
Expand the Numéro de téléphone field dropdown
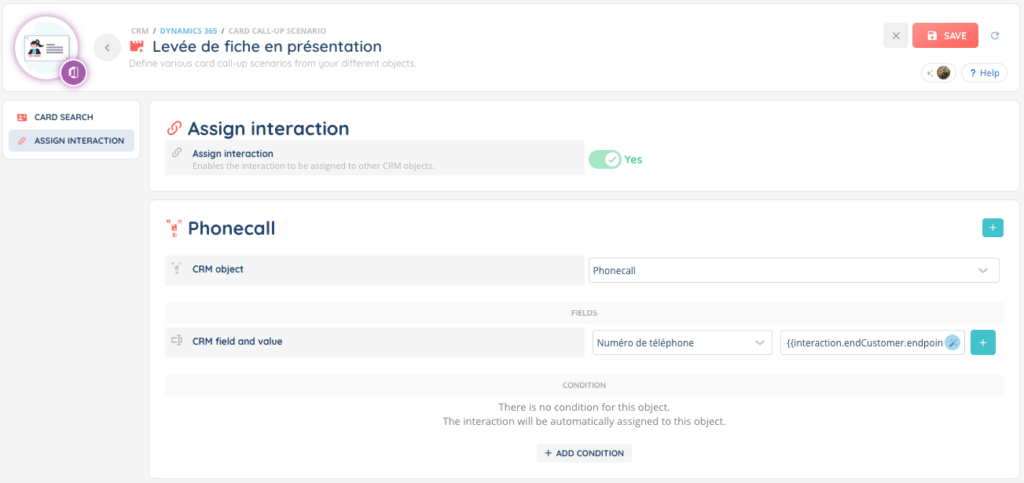click(x=681, y=343)
